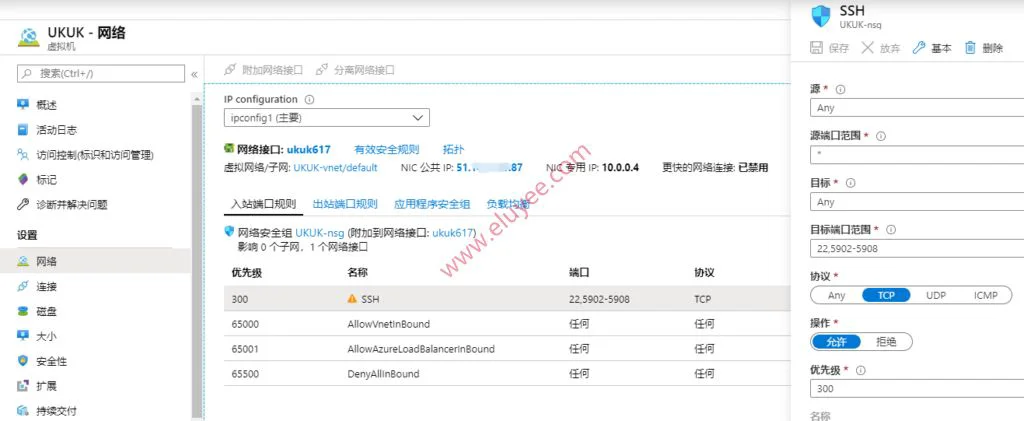The height and width of the screenshot is (421, 1024).
Task: Collapse the sidebar with double chevron
Action: (194, 74)
